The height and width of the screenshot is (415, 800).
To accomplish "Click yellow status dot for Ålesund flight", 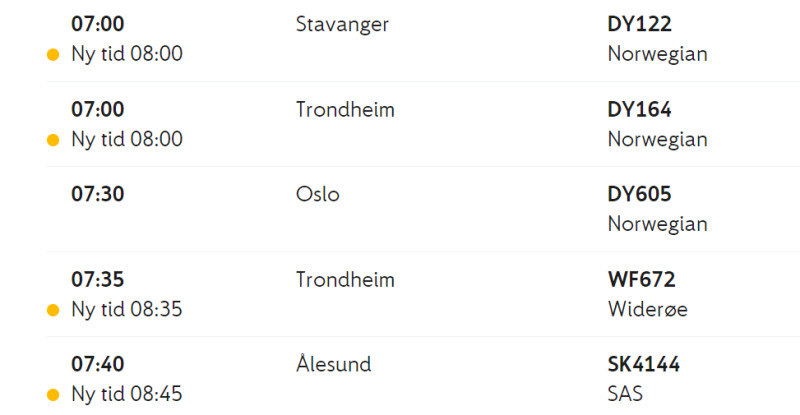I will (x=53, y=395).
